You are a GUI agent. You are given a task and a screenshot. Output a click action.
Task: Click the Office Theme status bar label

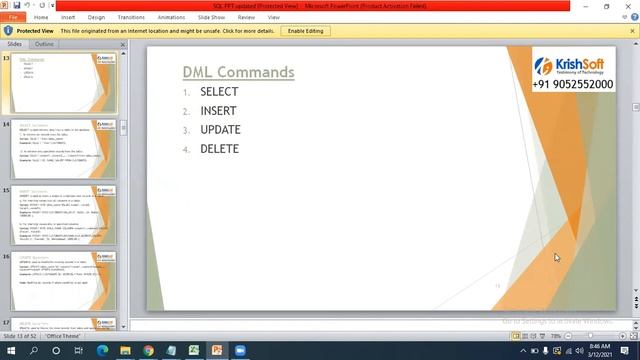63,336
